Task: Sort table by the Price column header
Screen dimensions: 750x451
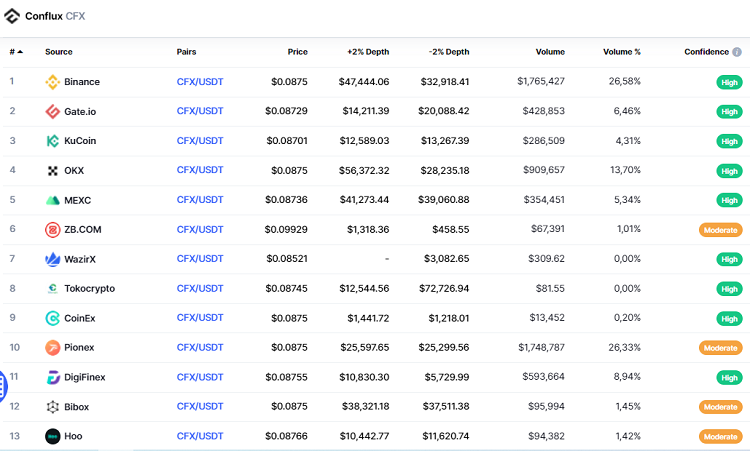Action: (297, 52)
